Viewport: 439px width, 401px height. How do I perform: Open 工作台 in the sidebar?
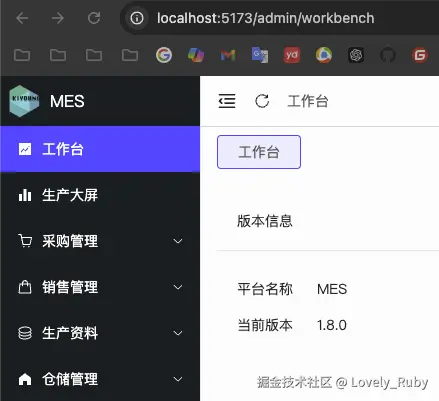click(100, 149)
